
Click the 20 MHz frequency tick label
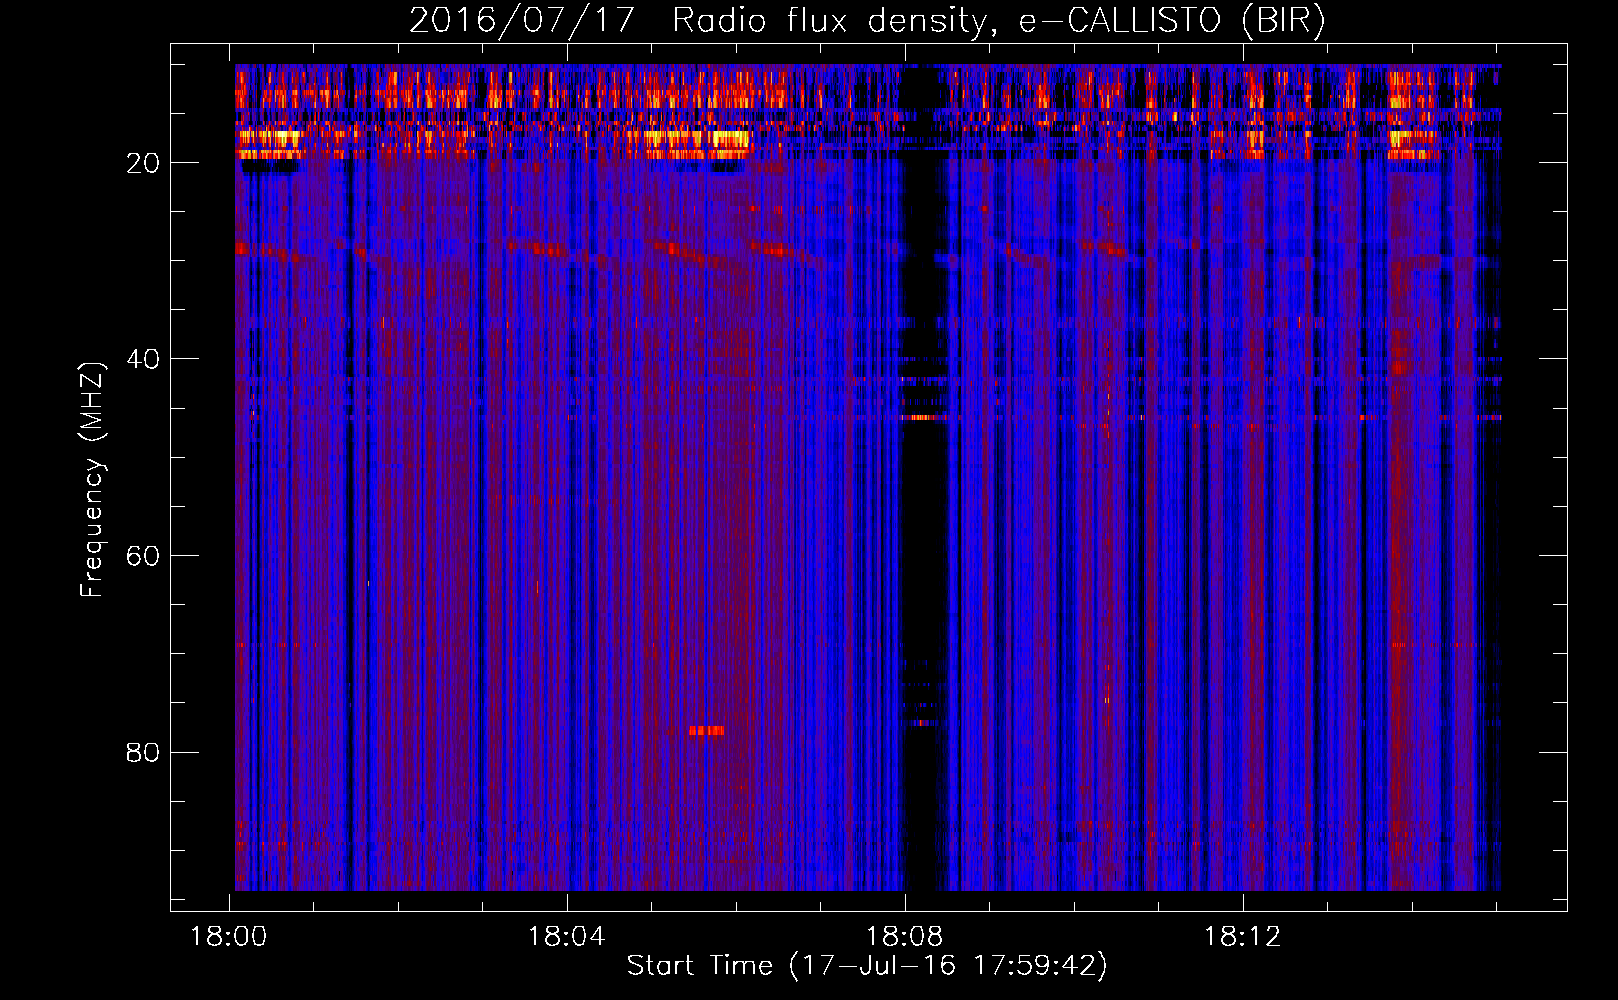[x=143, y=163]
